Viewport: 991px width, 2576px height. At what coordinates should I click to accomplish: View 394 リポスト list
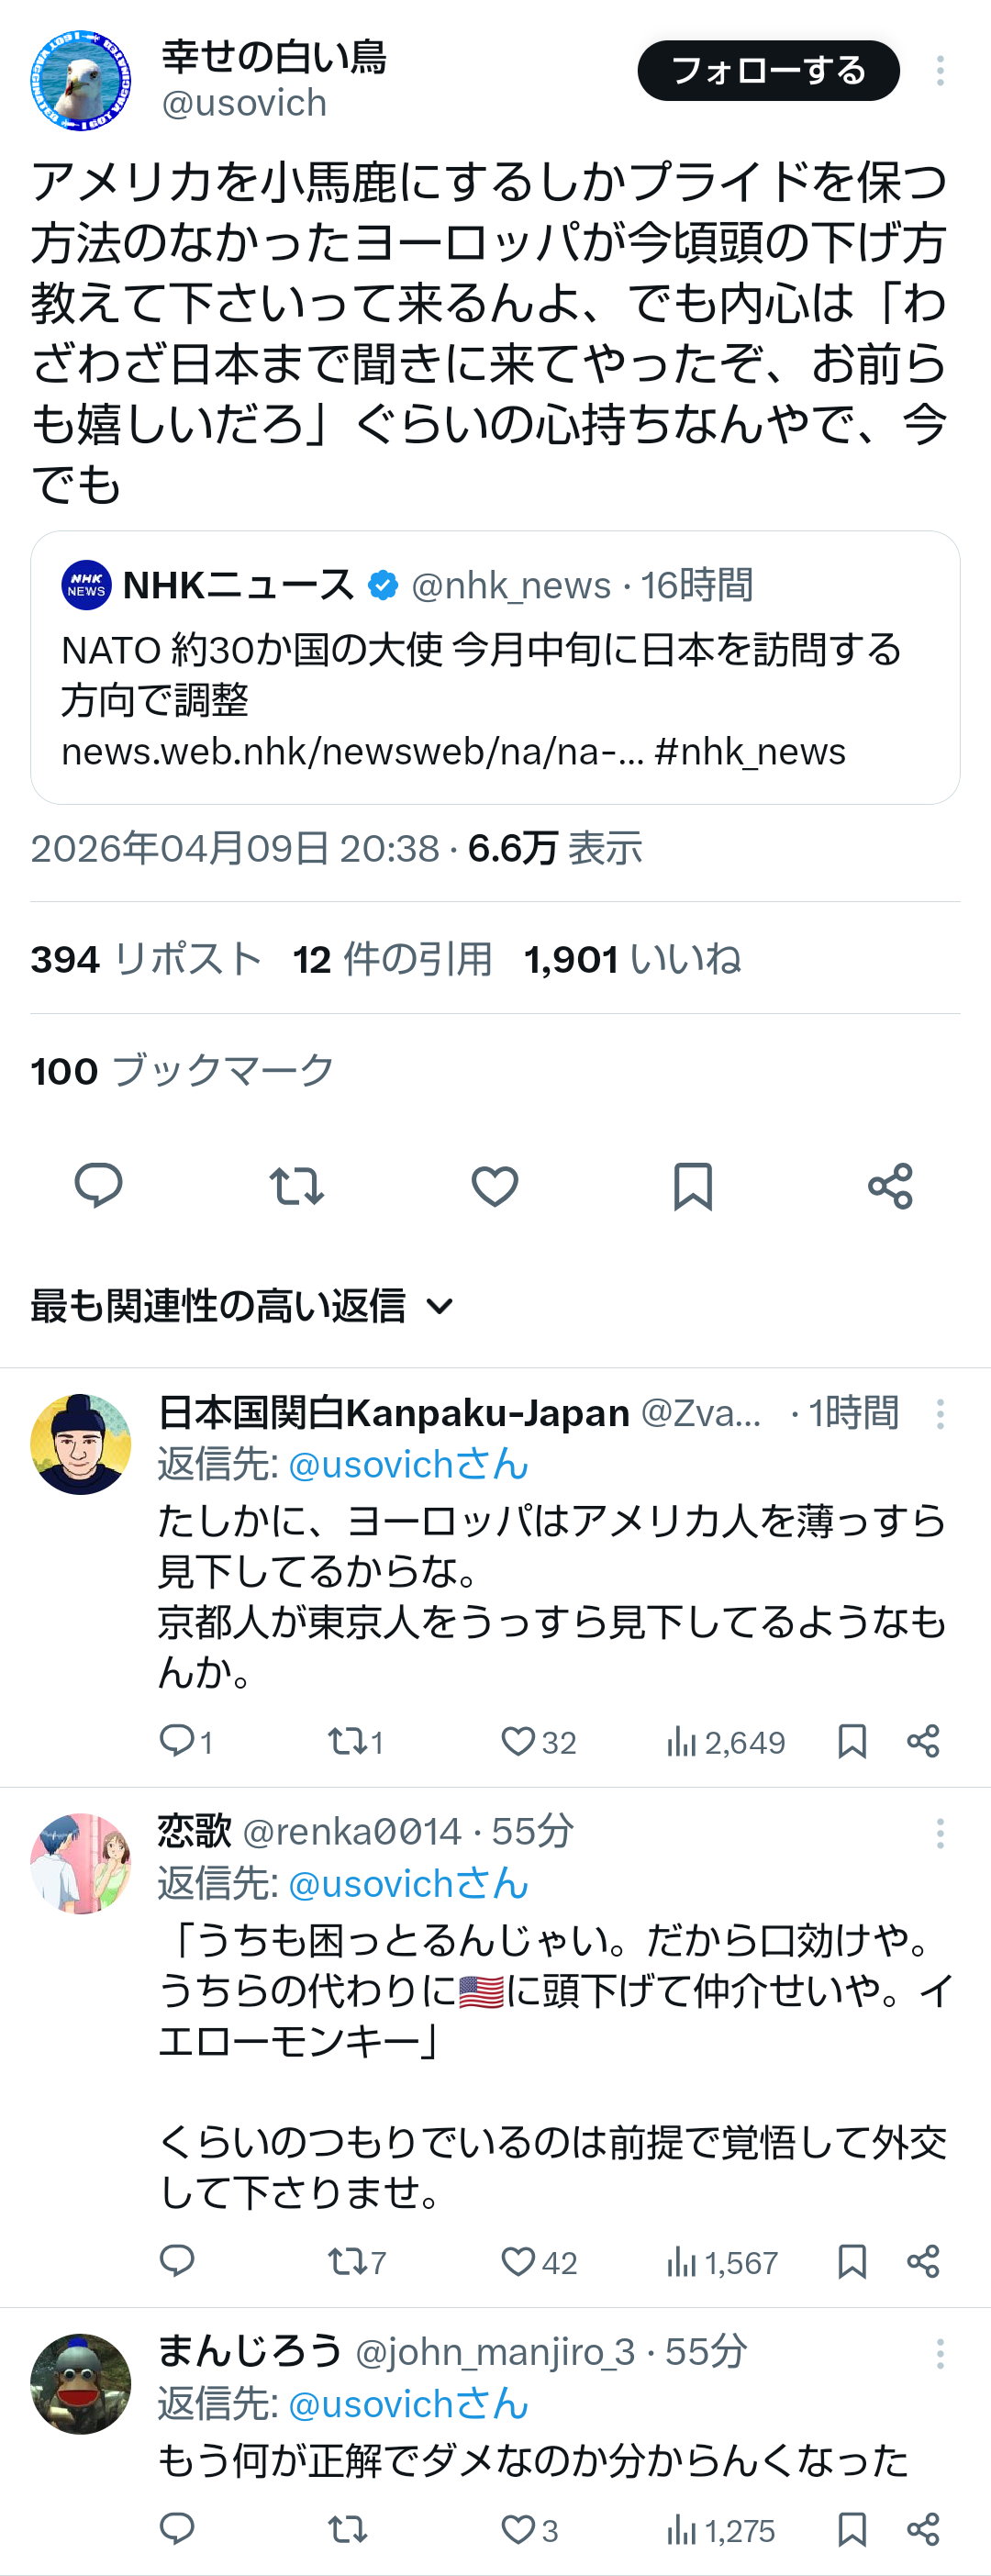(x=146, y=959)
